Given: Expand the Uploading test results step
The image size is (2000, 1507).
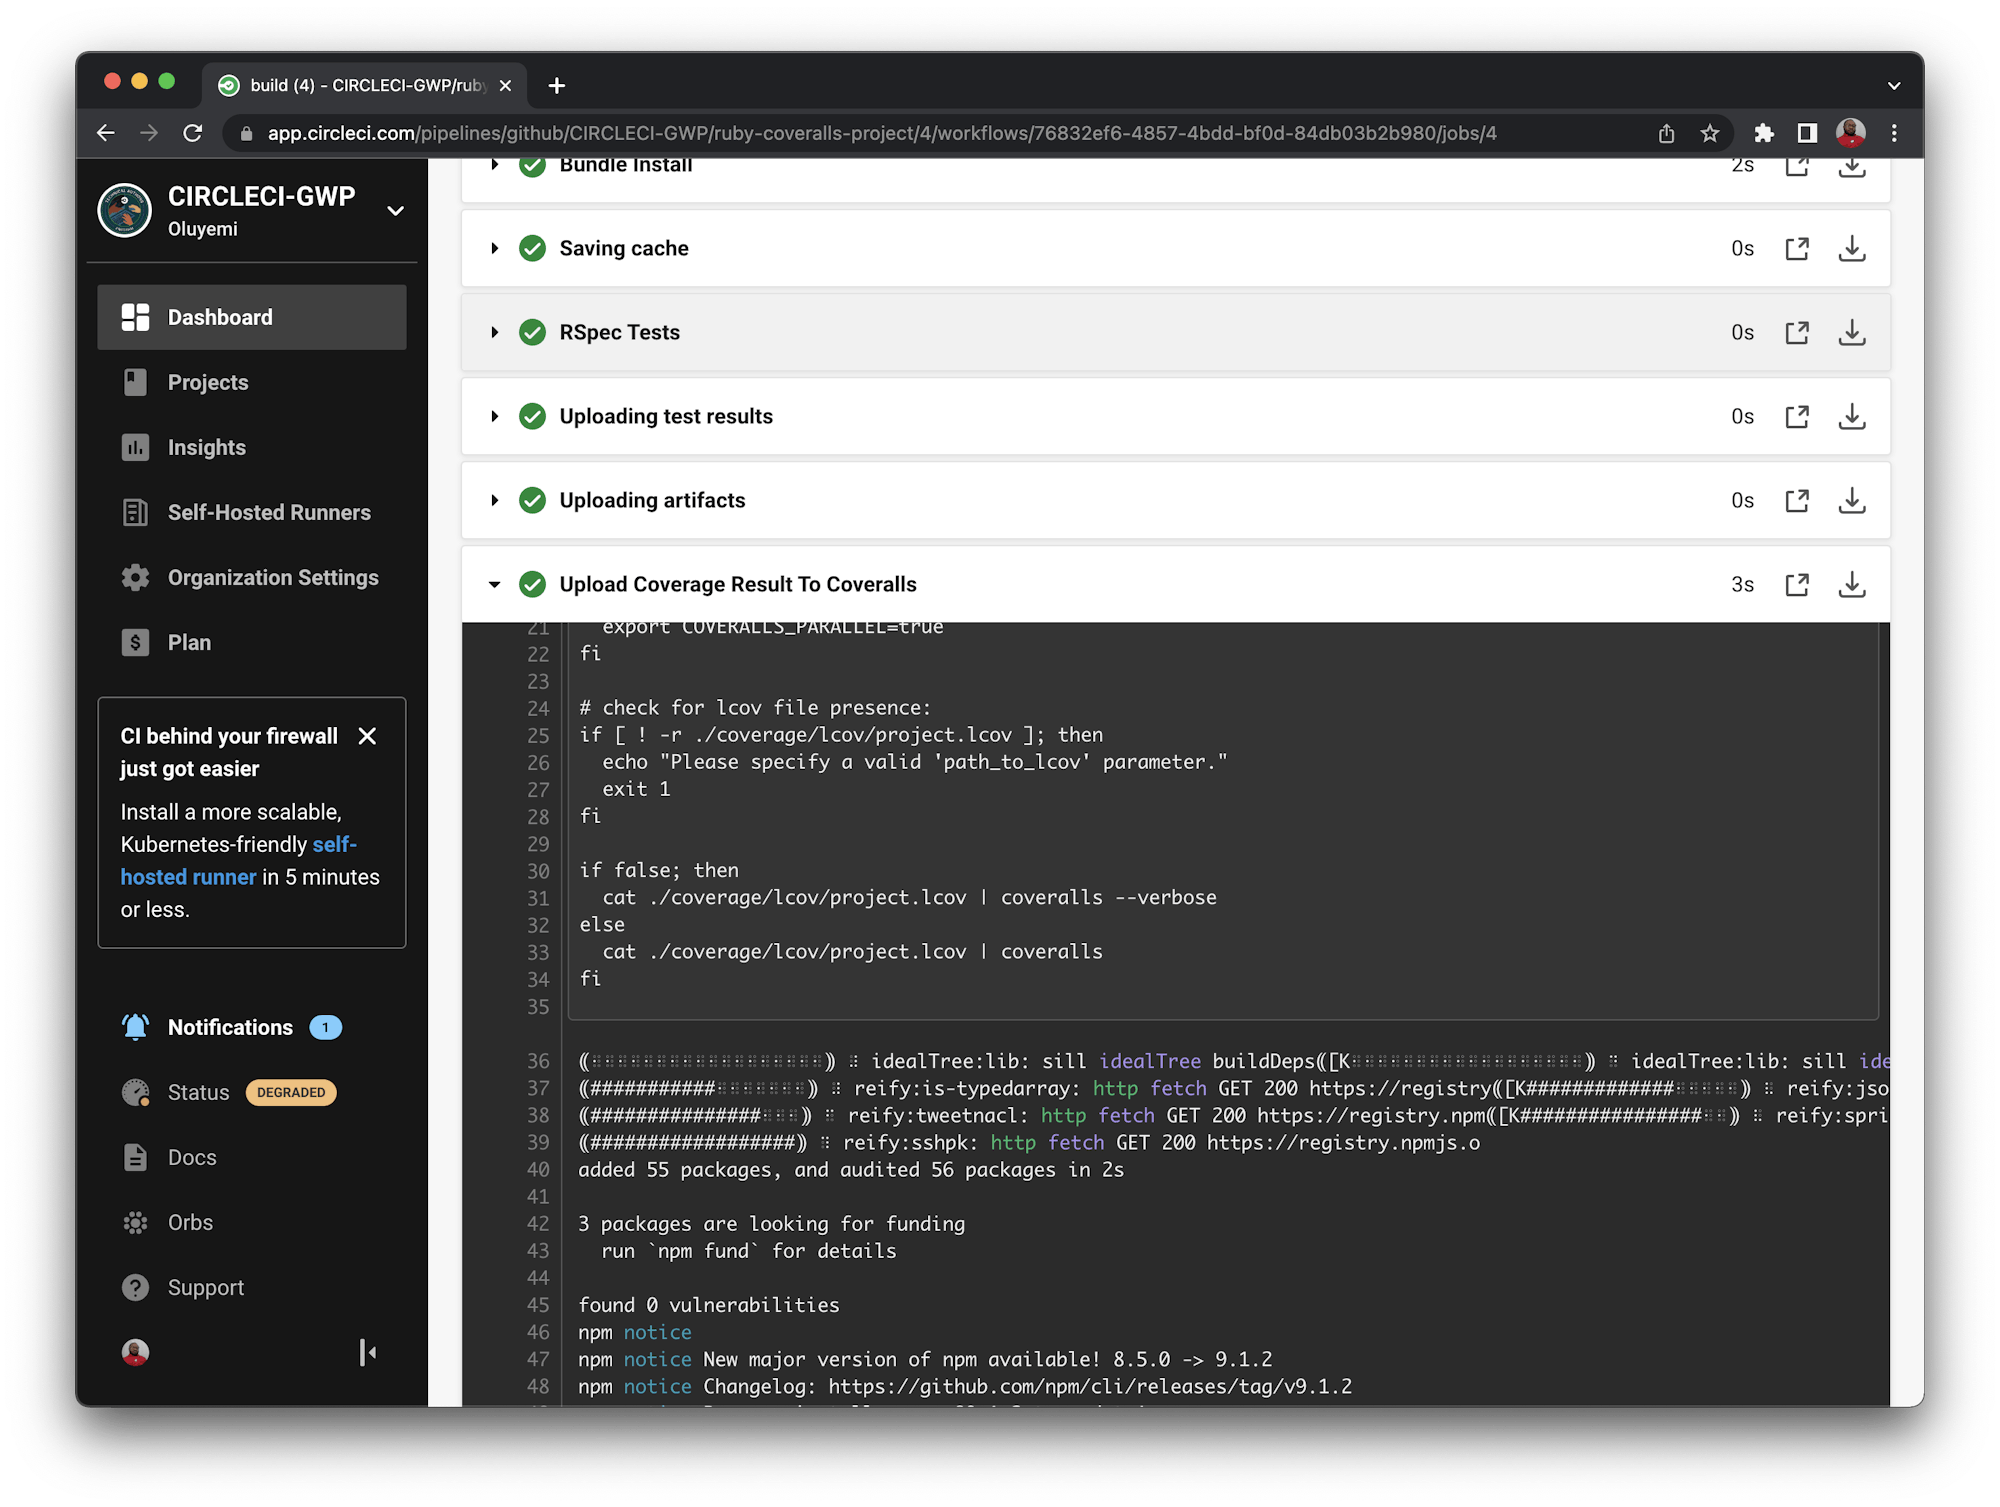Looking at the screenshot, I should pyautogui.click(x=494, y=416).
